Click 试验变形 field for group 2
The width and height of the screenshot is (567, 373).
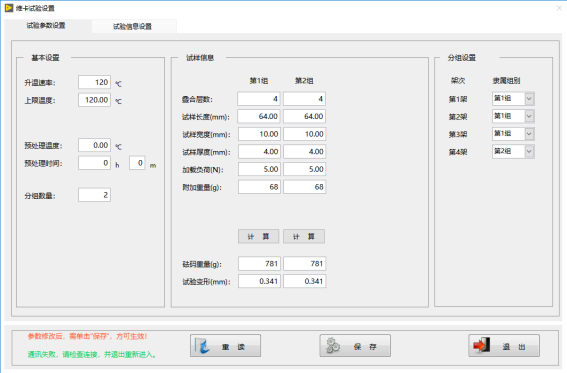pyautogui.click(x=304, y=281)
